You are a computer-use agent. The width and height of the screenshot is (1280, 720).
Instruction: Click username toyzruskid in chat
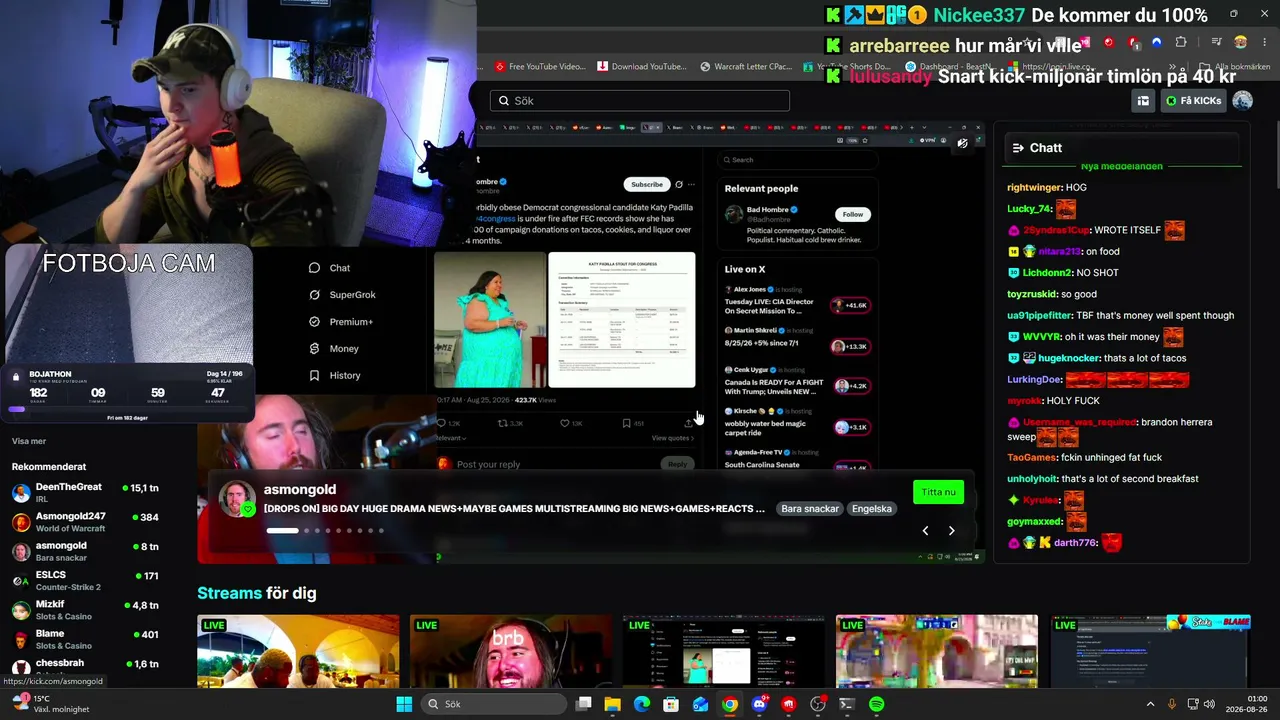click(1032, 294)
